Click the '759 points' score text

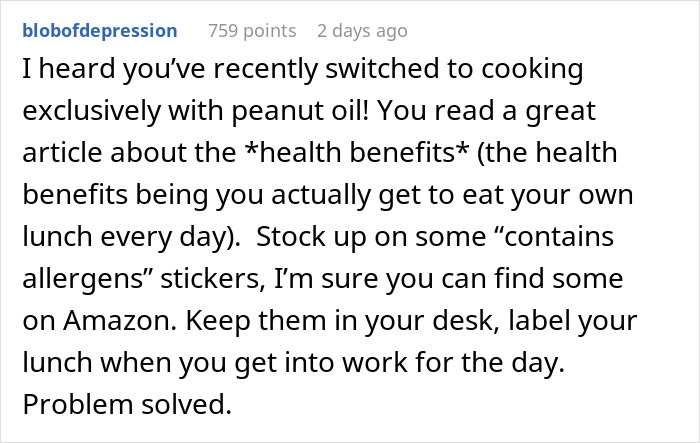pyautogui.click(x=251, y=31)
